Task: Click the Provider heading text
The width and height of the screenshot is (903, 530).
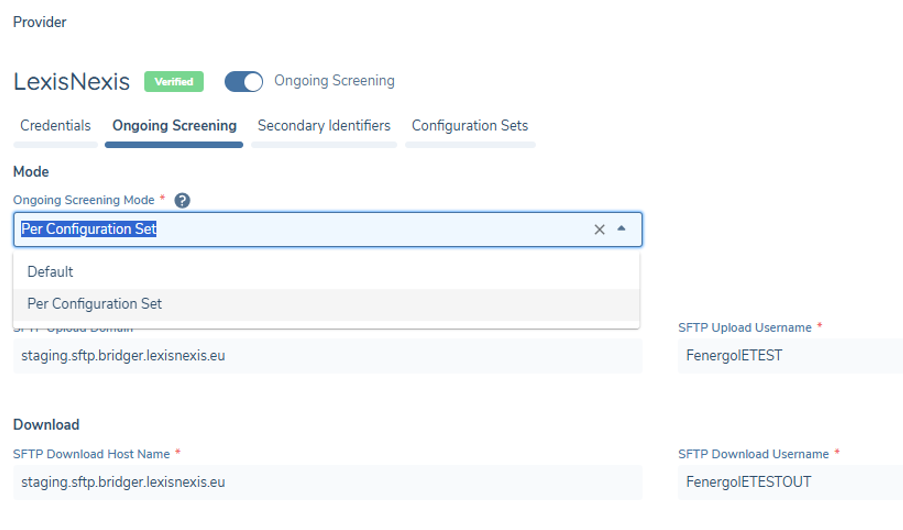Action: point(40,22)
